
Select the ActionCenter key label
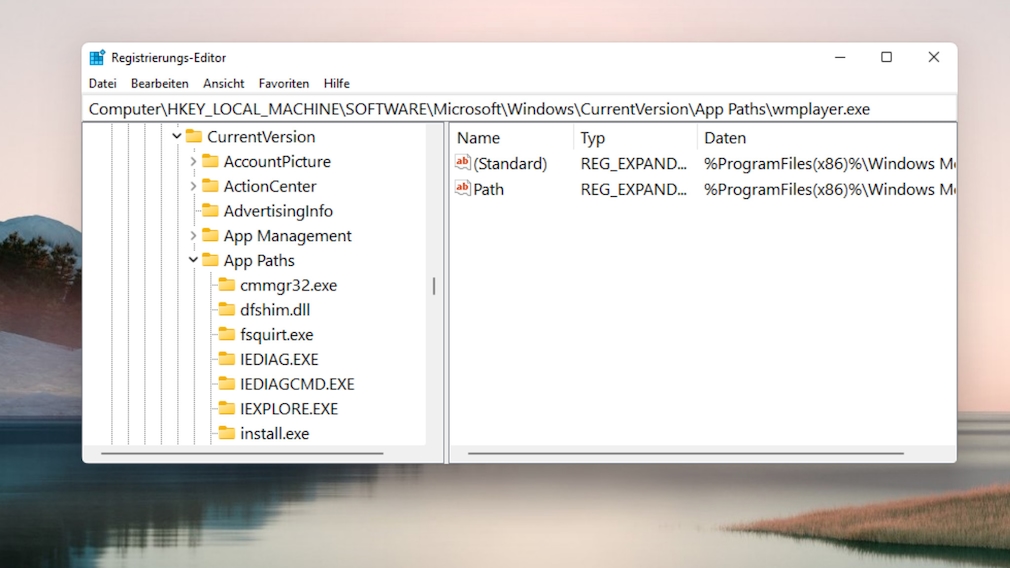[x=270, y=186]
